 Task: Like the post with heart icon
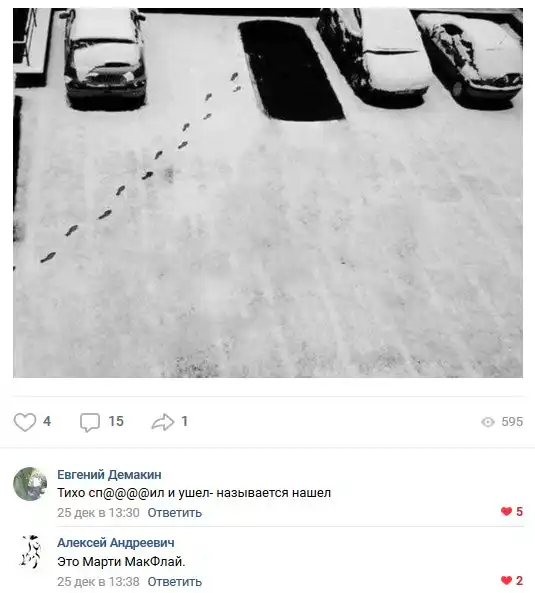point(25,422)
